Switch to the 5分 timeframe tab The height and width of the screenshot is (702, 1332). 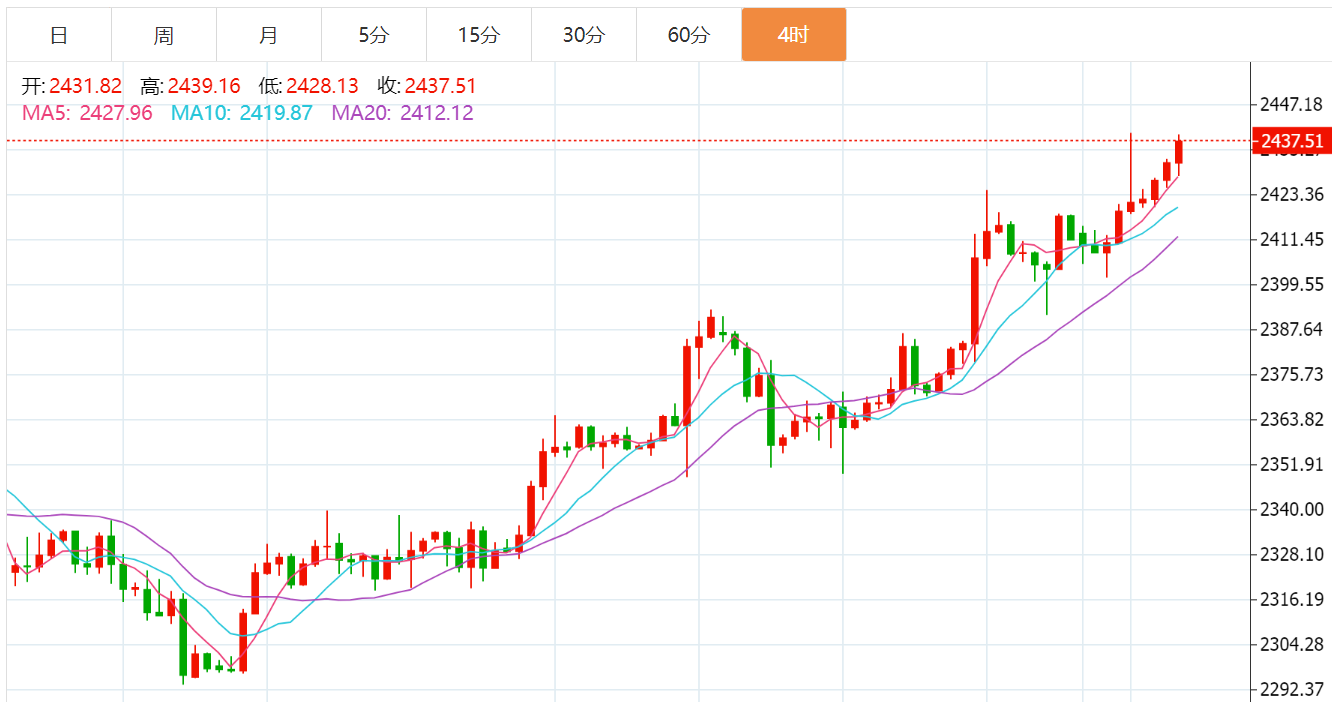tap(374, 35)
